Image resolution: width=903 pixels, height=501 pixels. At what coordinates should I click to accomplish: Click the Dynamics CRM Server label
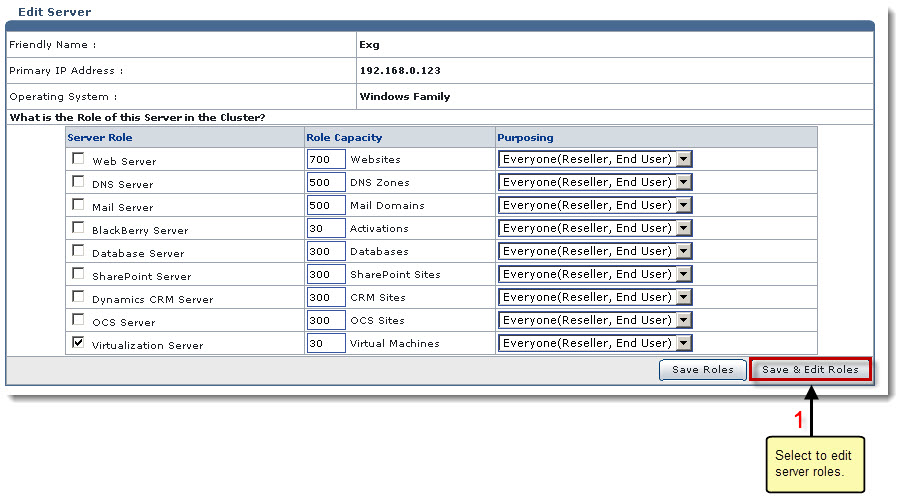click(153, 300)
